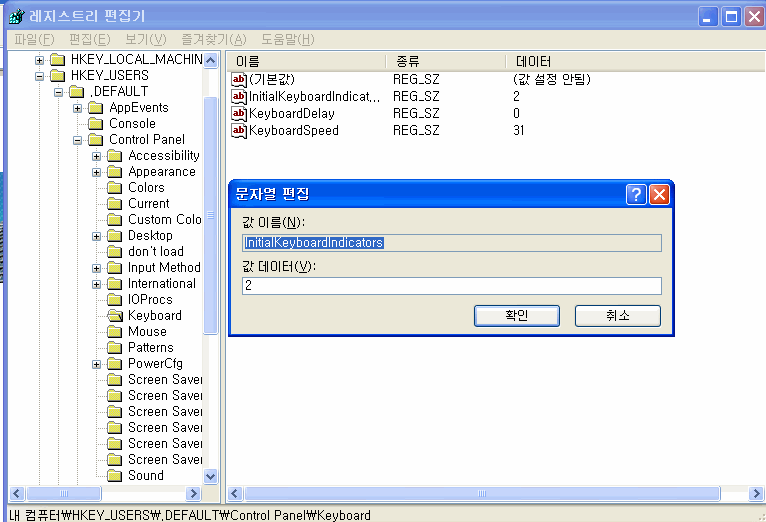Collapse the .DEFAULT tree node
The width and height of the screenshot is (766, 522).
point(59,92)
